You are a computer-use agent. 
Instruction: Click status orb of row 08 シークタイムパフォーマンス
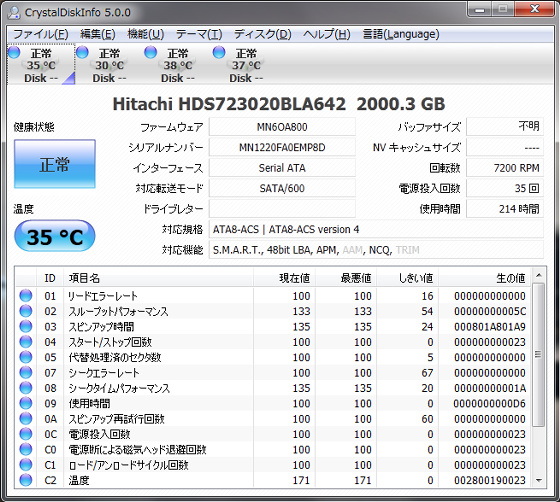click(26, 388)
